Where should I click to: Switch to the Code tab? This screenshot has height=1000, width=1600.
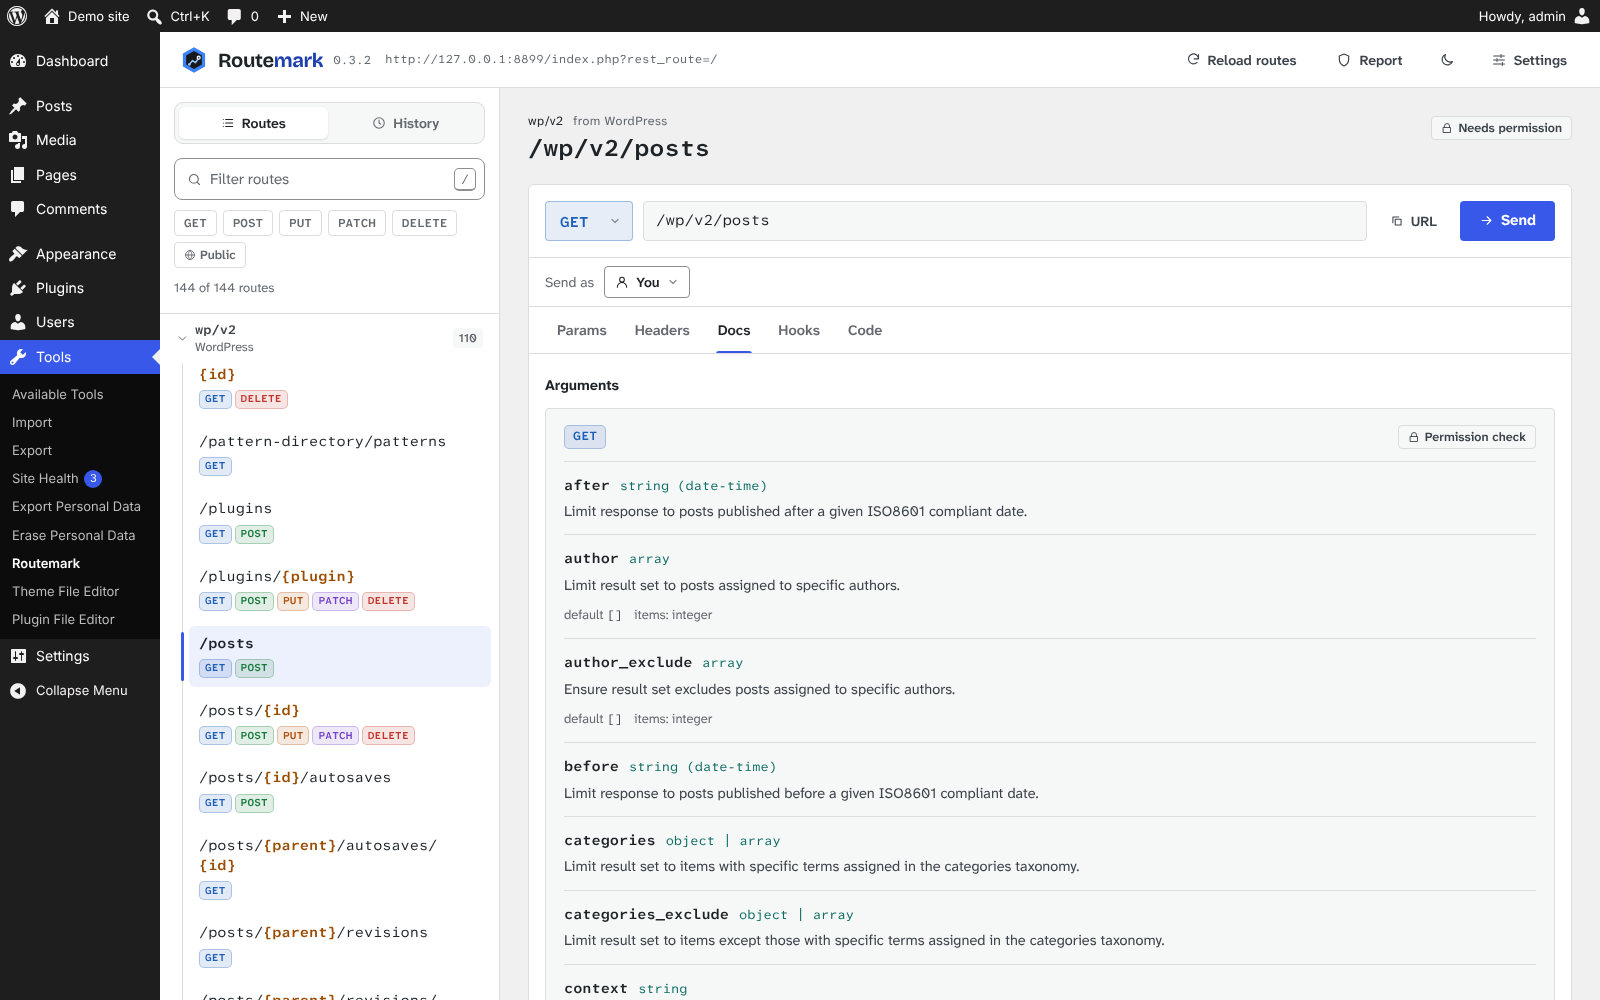coord(865,330)
